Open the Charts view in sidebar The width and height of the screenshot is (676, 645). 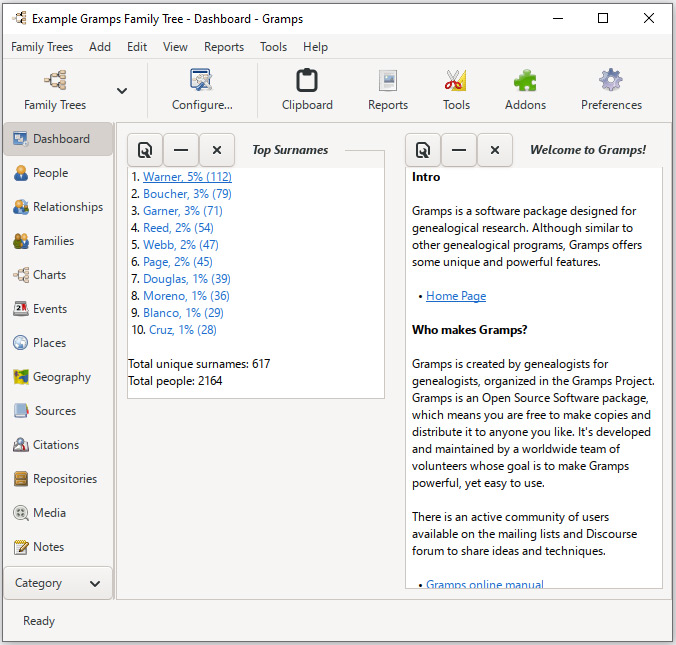coord(58,275)
